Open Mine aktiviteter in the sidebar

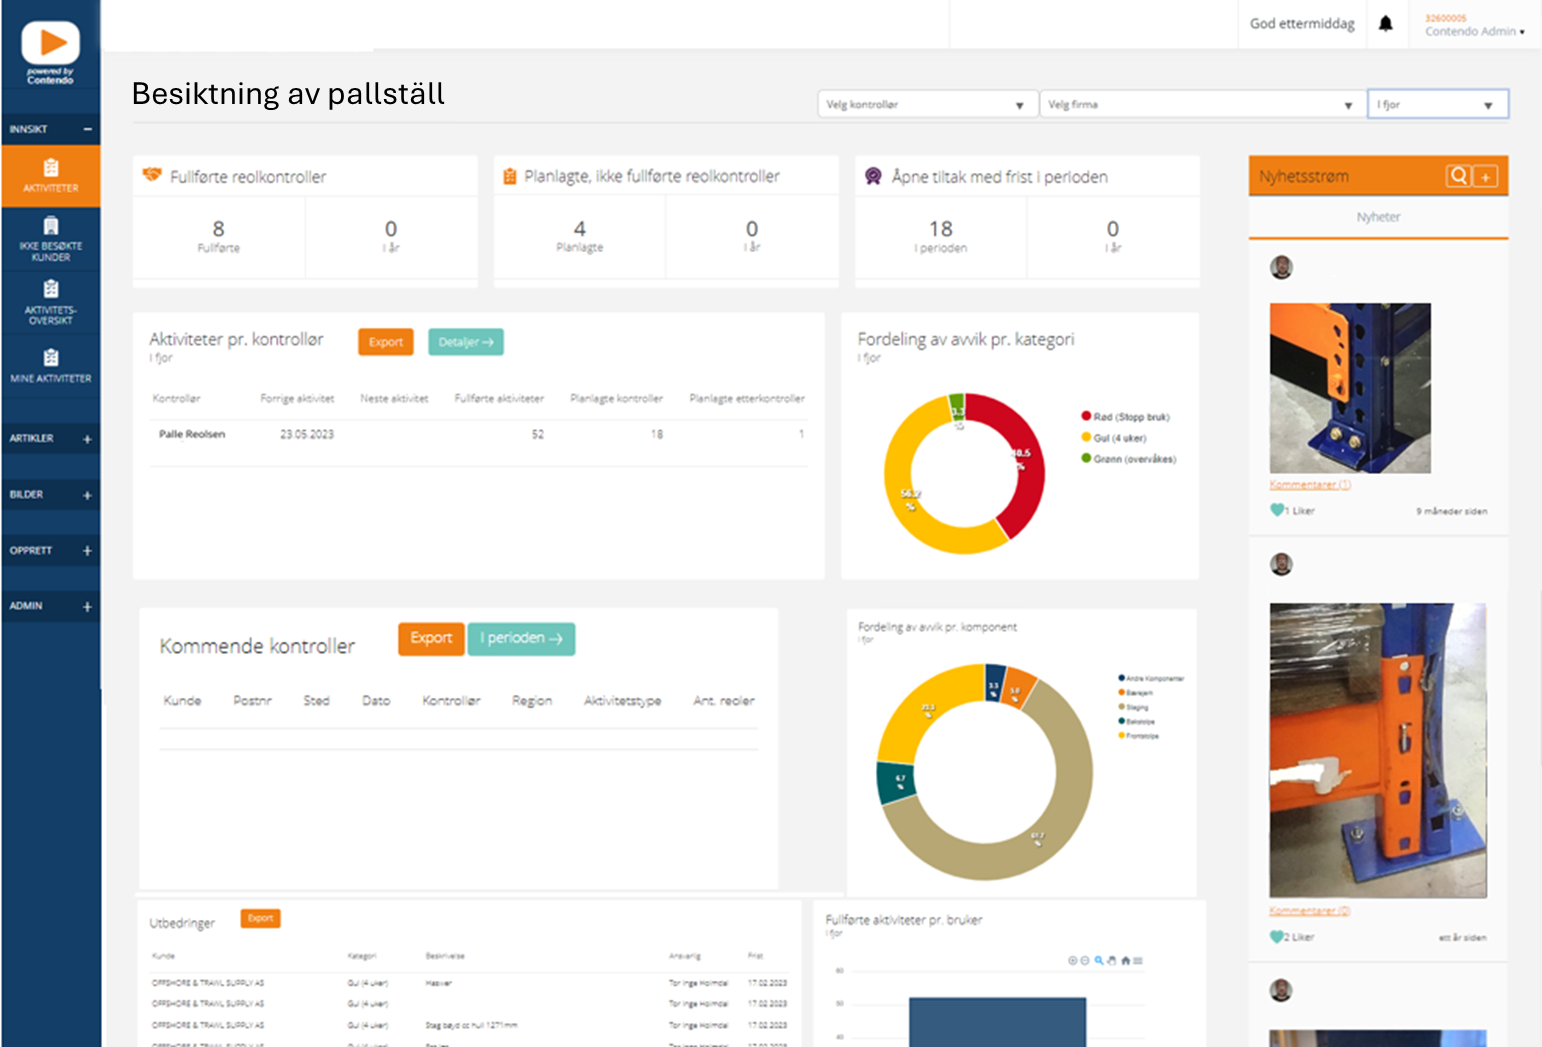(x=51, y=366)
